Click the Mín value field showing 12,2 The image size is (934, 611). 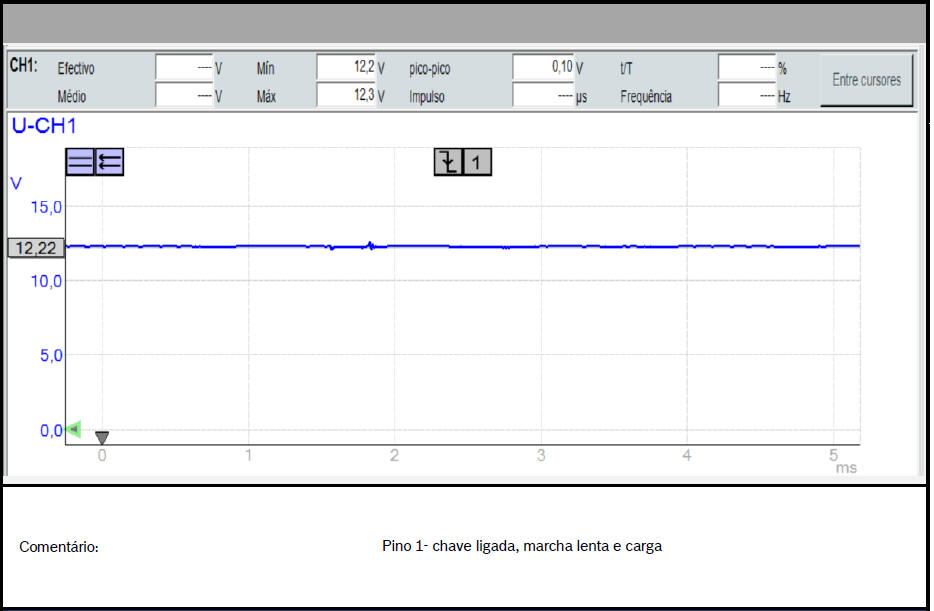(x=345, y=68)
